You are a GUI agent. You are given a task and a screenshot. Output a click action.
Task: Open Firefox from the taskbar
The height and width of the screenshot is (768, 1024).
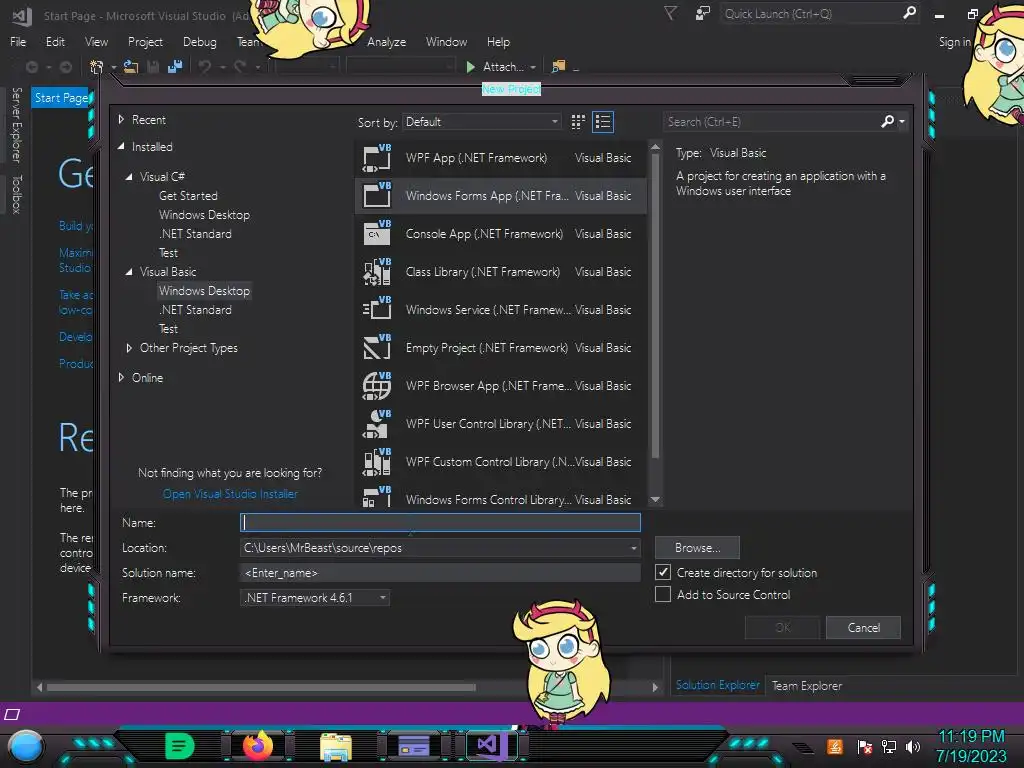[258, 746]
